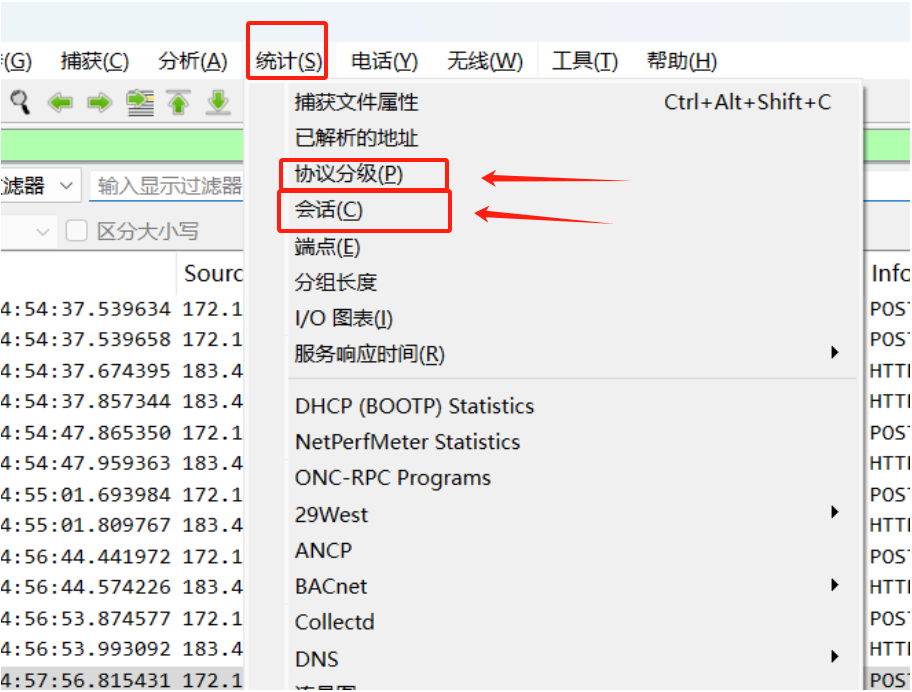912x692 pixels.
Task: Open the 分析(A) menu
Action: 193,60
